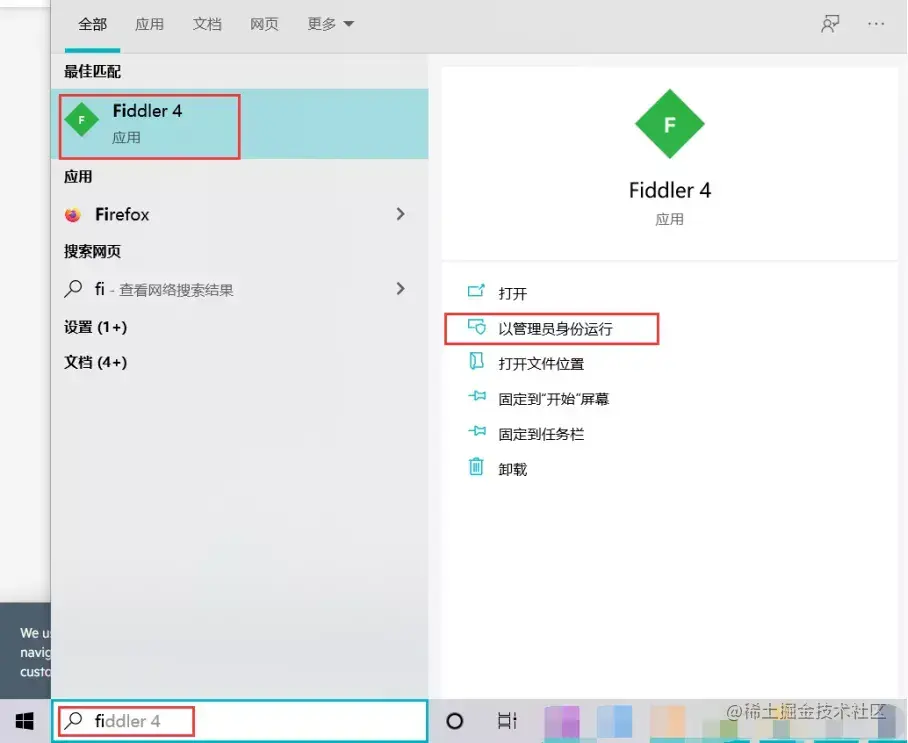Click the search box magnifier icon

pos(73,720)
